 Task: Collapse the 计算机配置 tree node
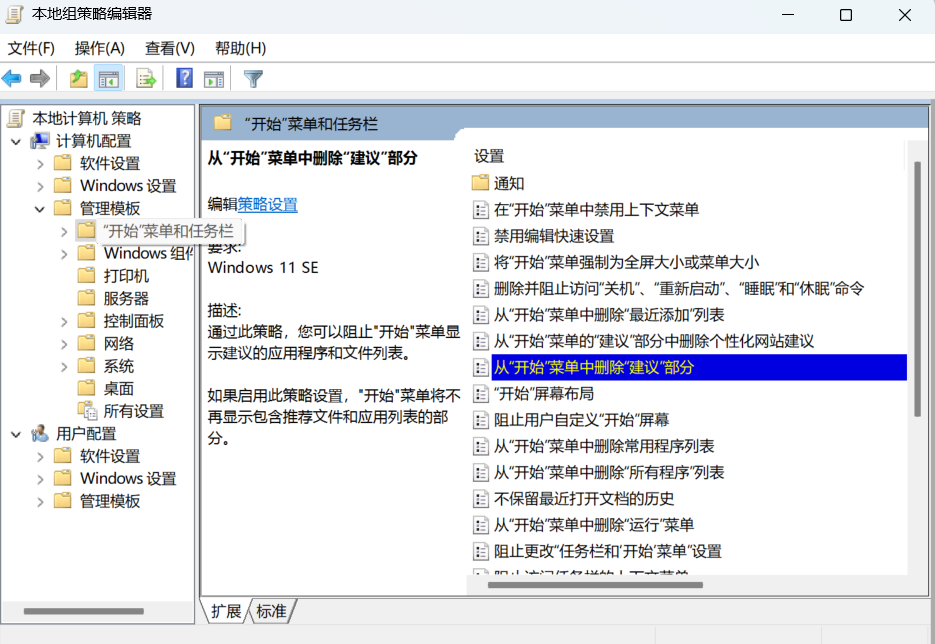[16, 141]
